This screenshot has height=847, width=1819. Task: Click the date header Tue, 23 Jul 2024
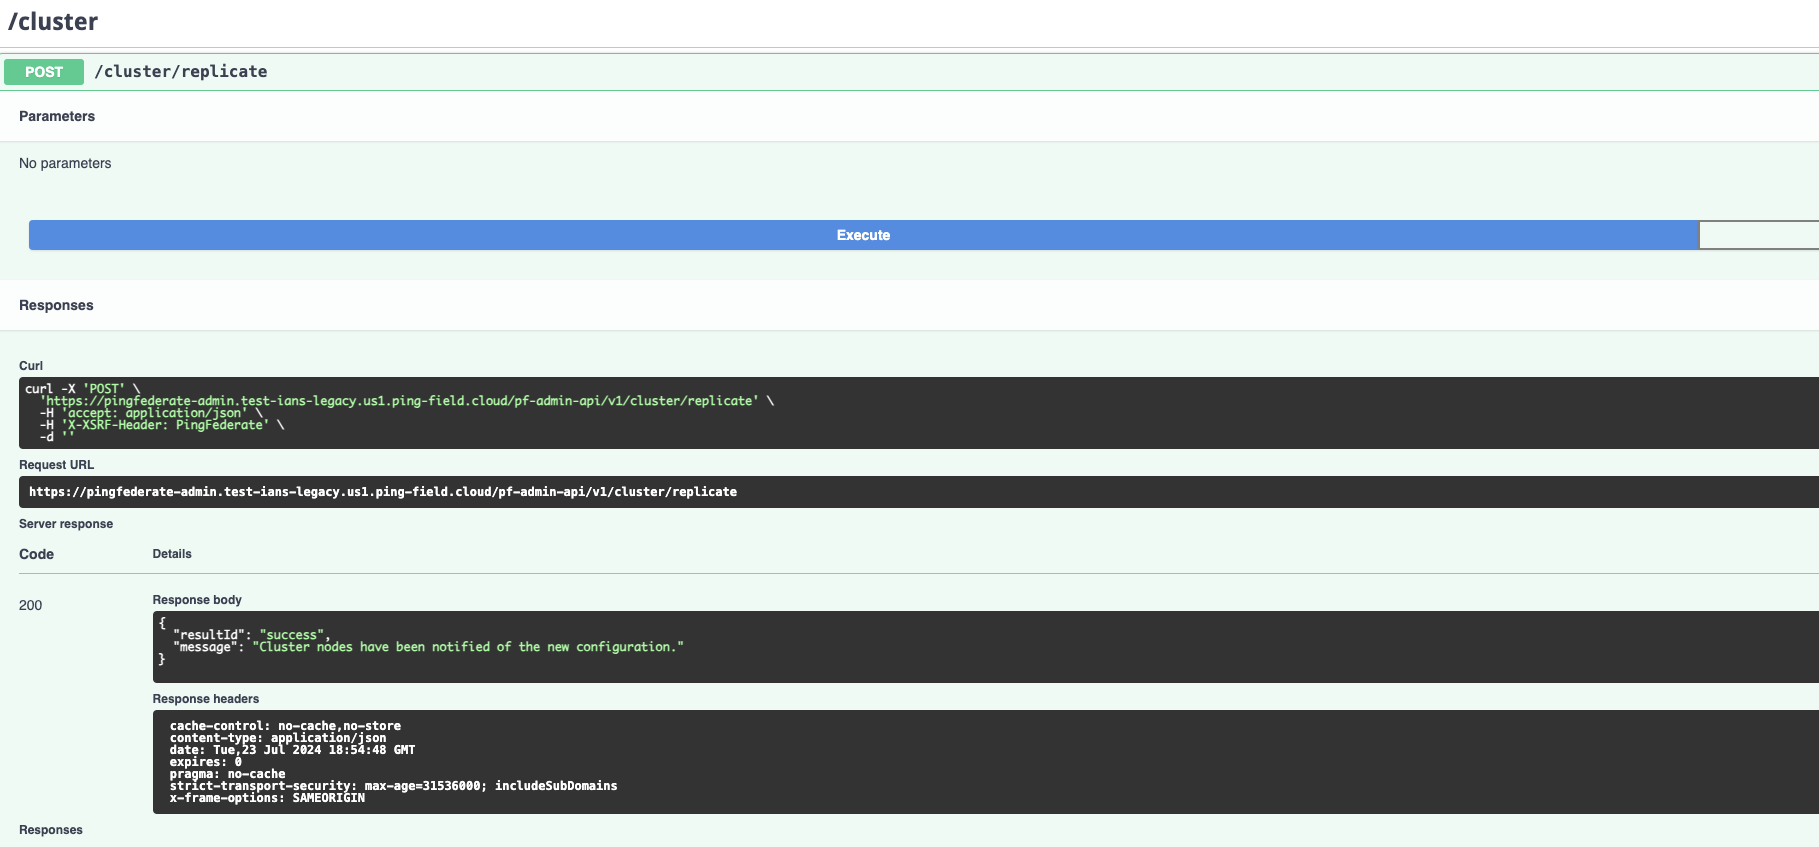tap(292, 750)
